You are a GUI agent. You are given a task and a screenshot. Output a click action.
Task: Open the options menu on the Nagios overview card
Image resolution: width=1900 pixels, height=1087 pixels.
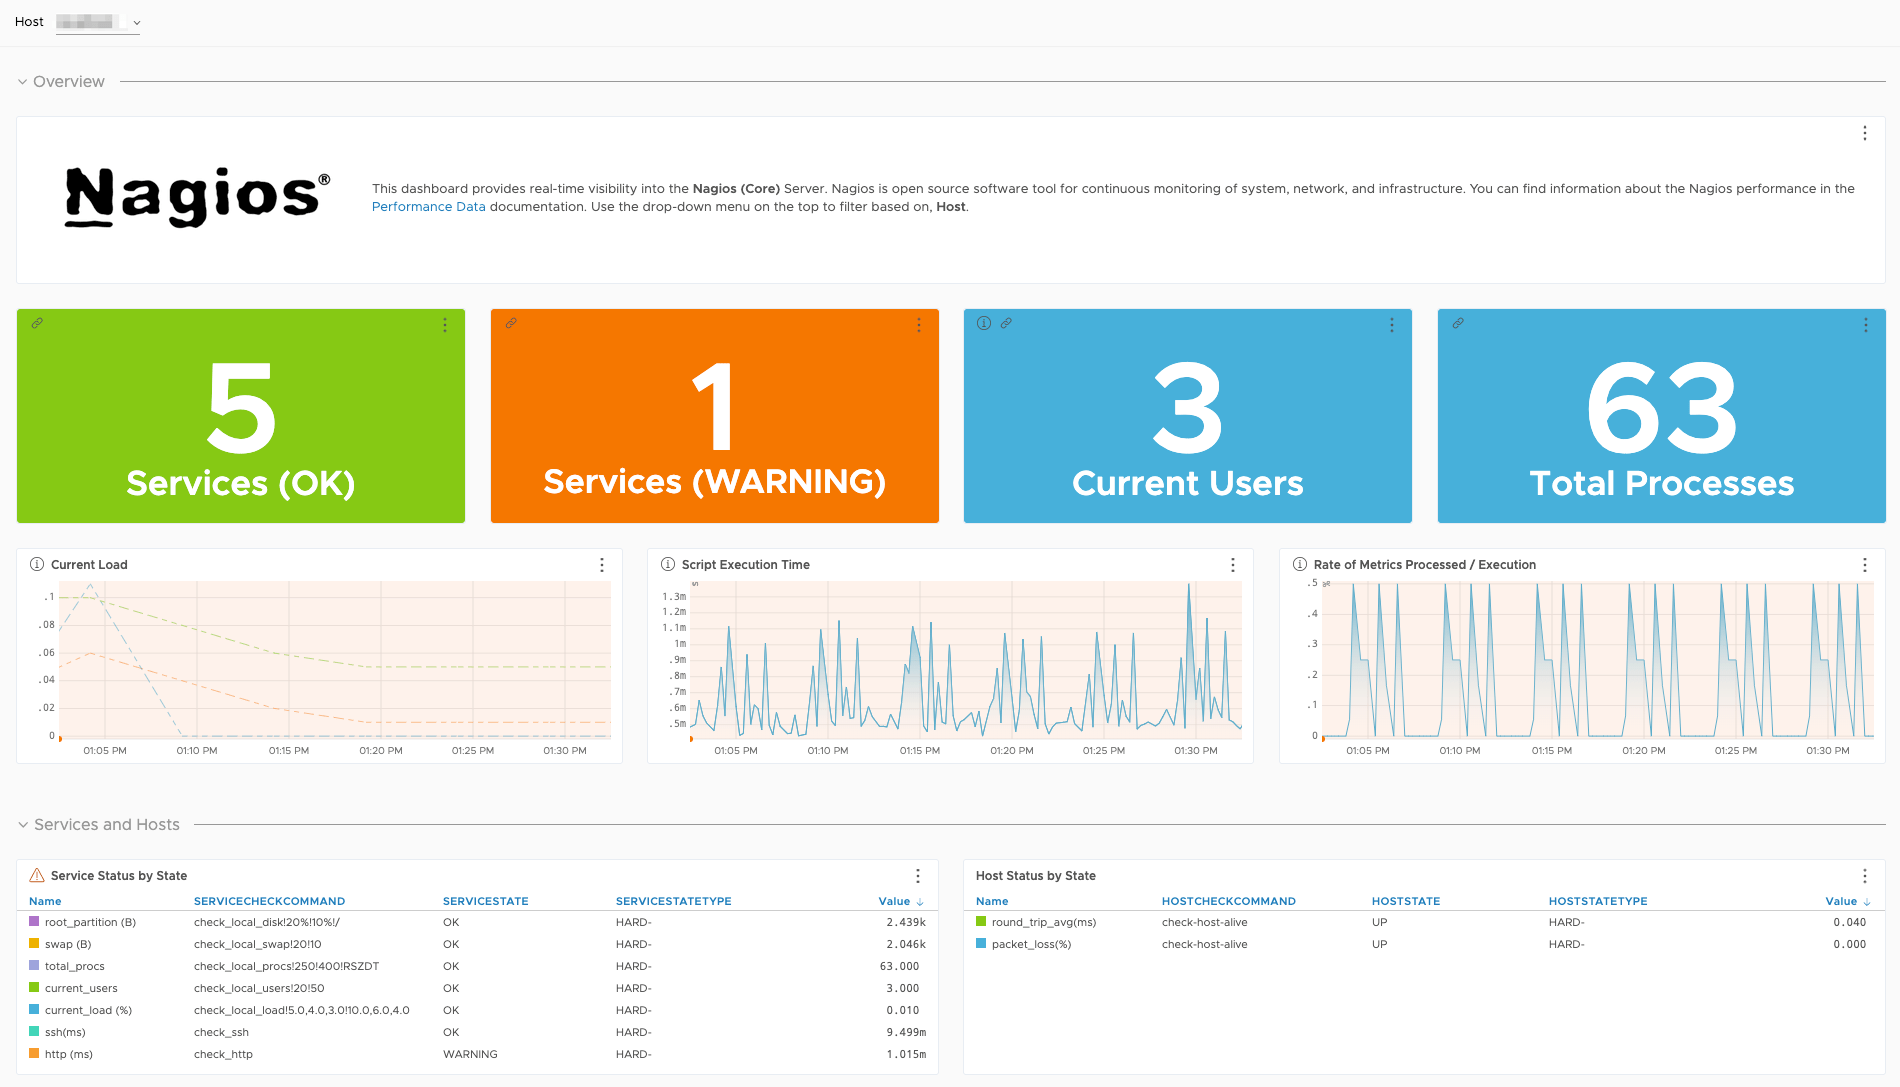pyautogui.click(x=1864, y=132)
